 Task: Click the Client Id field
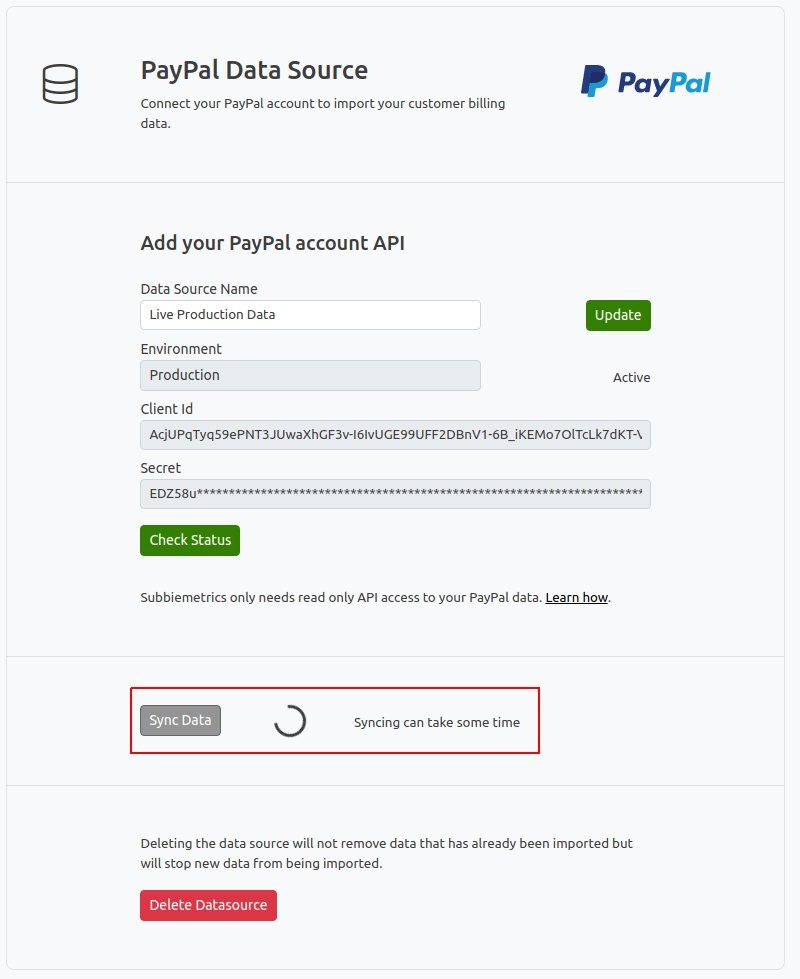coord(395,435)
